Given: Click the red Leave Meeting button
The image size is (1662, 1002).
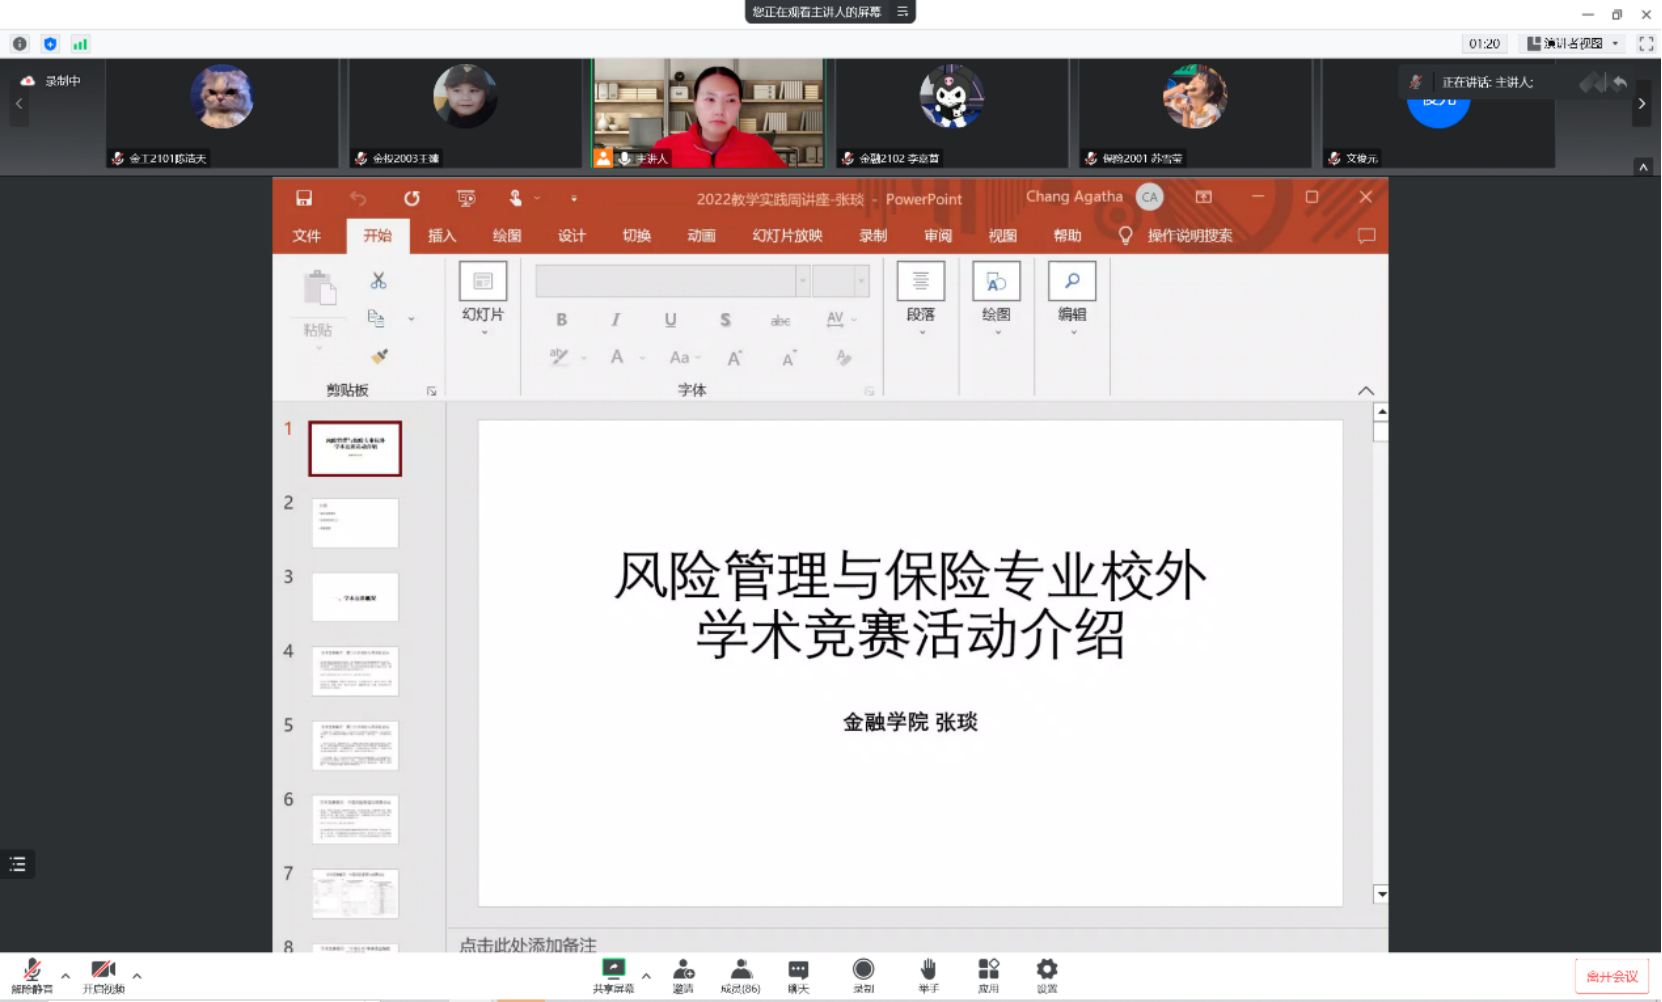Looking at the screenshot, I should click(1611, 976).
